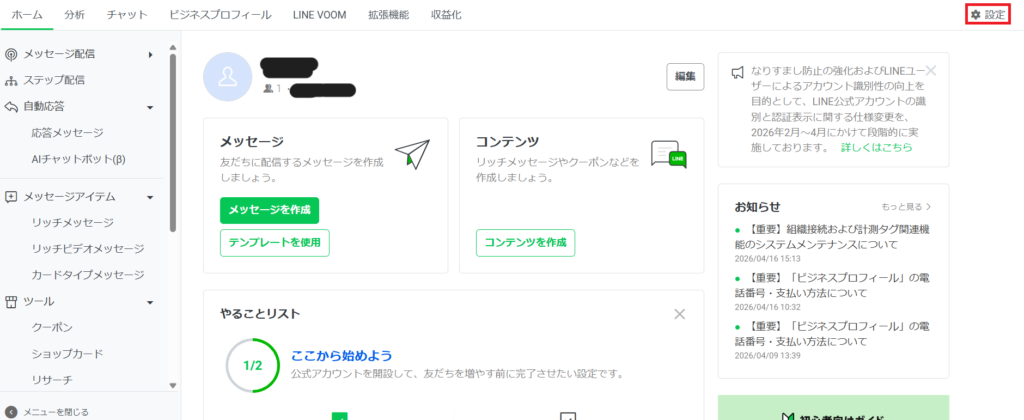Collapse the ツール sidebar section
The width and height of the screenshot is (1024, 420).
[150, 302]
